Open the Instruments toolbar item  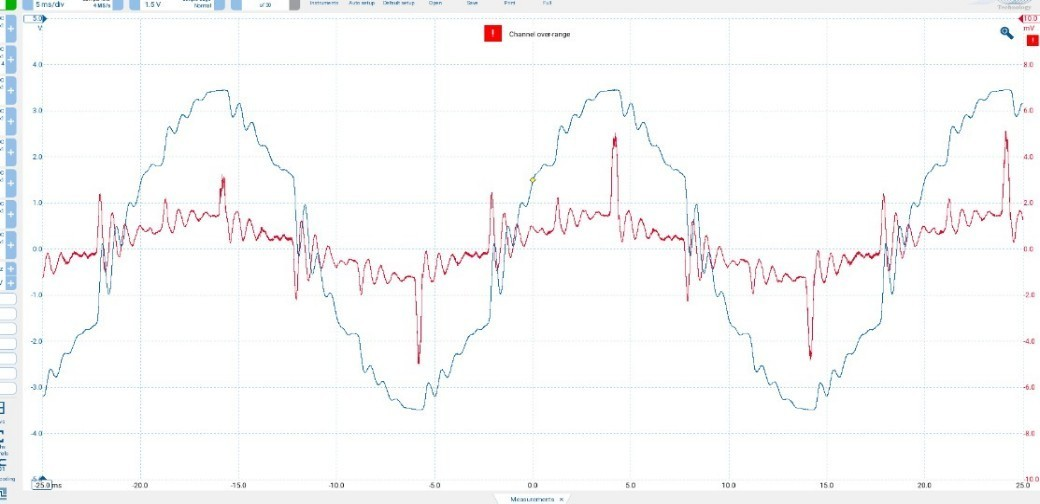click(x=324, y=3)
